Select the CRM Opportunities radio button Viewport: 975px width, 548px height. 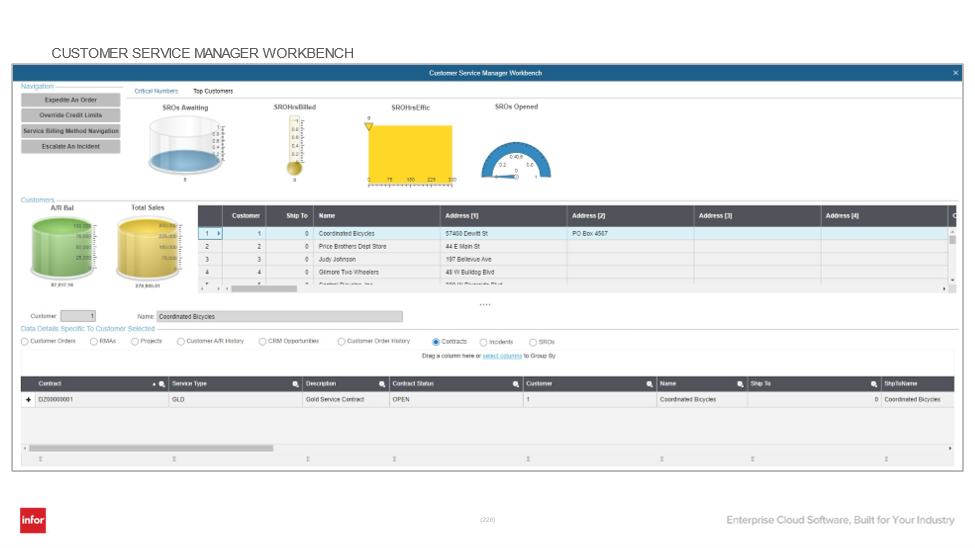coord(262,341)
